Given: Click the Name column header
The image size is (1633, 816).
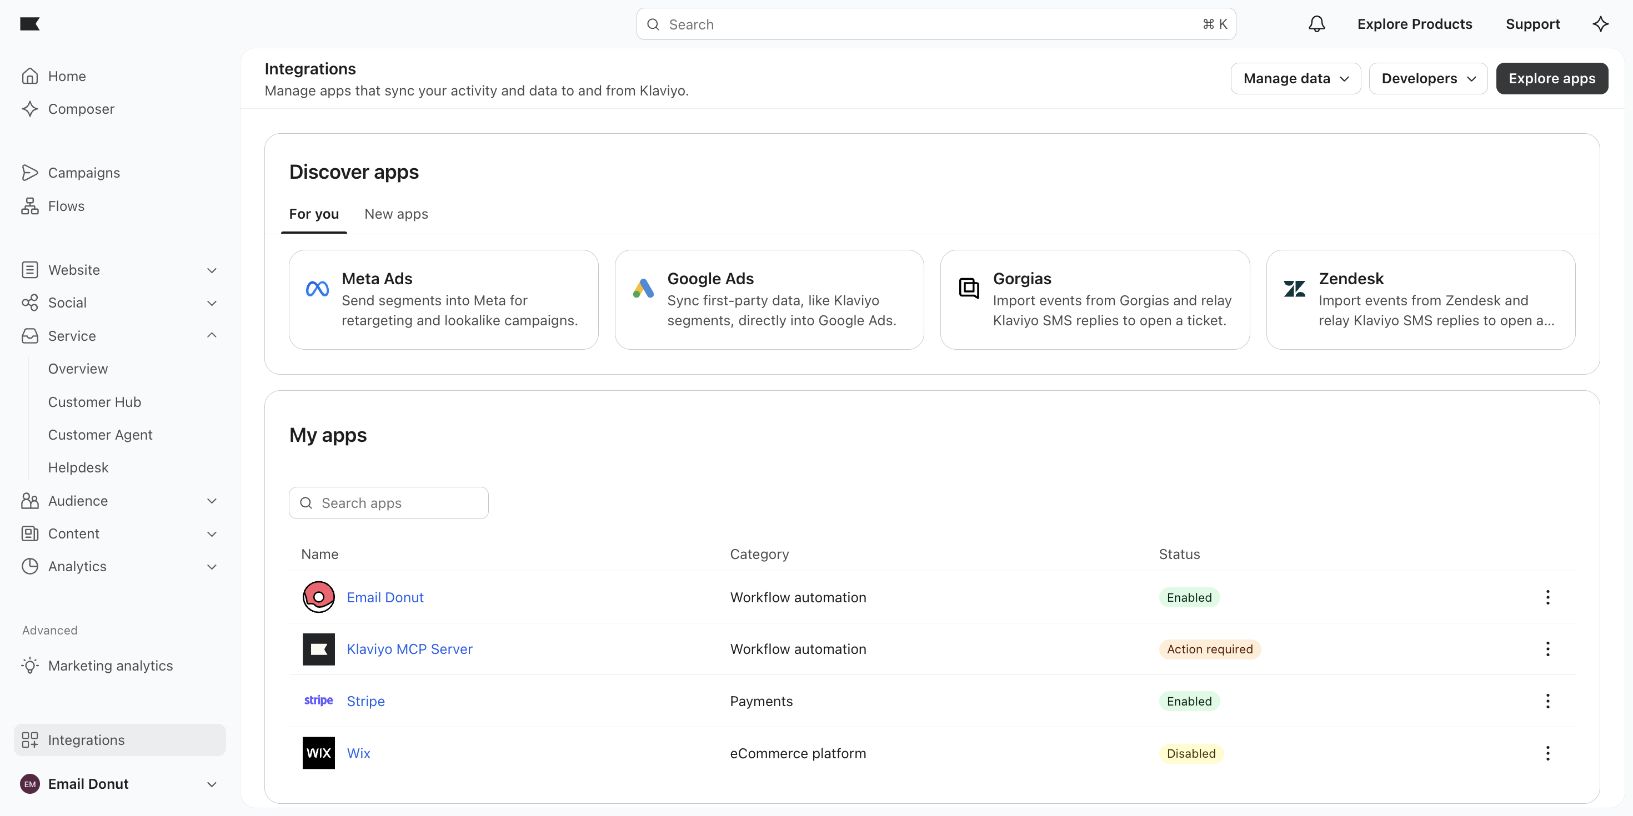Looking at the screenshot, I should (x=320, y=554).
